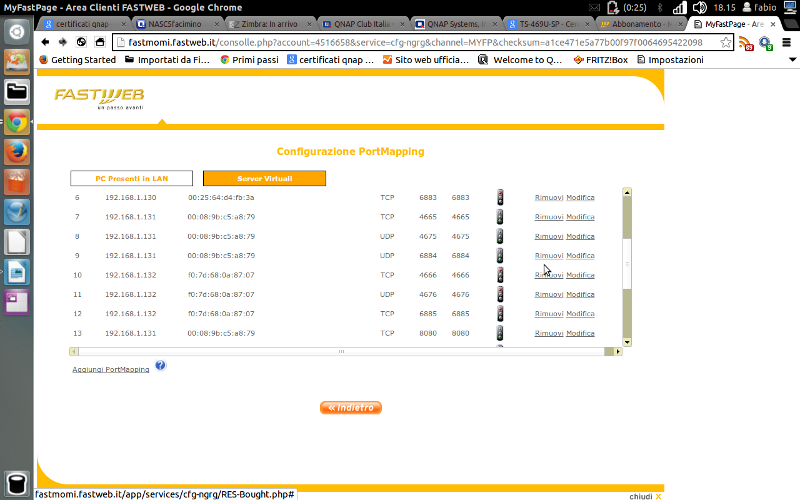Switch to the PC Presenti in LAN tab

(131, 178)
